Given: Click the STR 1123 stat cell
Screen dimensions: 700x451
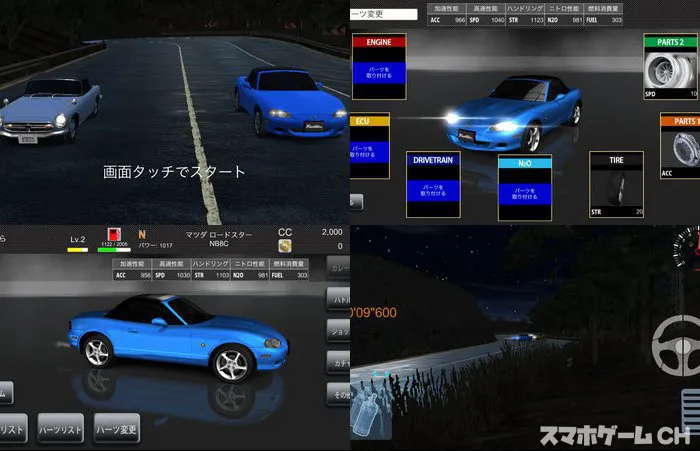Looking at the screenshot, I should 525,20.
